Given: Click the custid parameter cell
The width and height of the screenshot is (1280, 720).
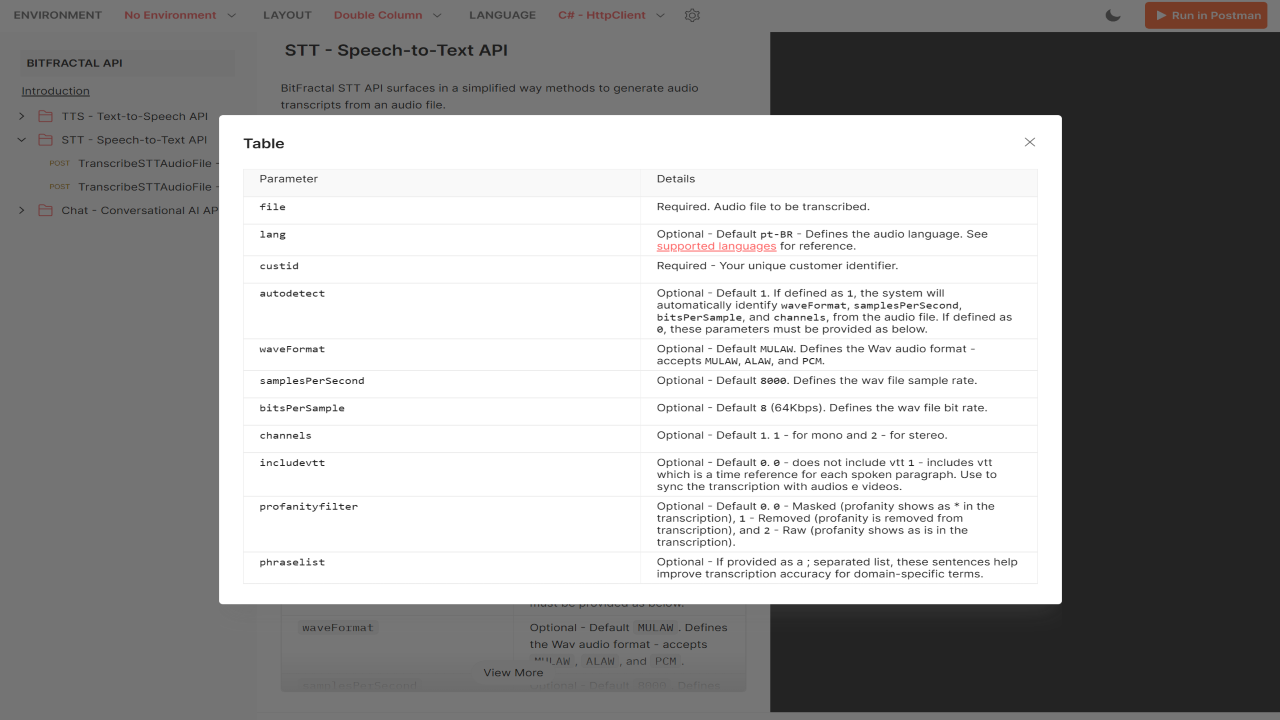Looking at the screenshot, I should 442,269.
